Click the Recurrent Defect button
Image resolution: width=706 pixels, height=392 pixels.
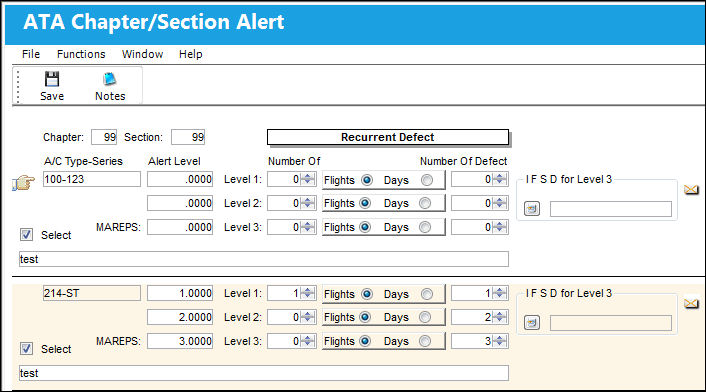(x=388, y=137)
